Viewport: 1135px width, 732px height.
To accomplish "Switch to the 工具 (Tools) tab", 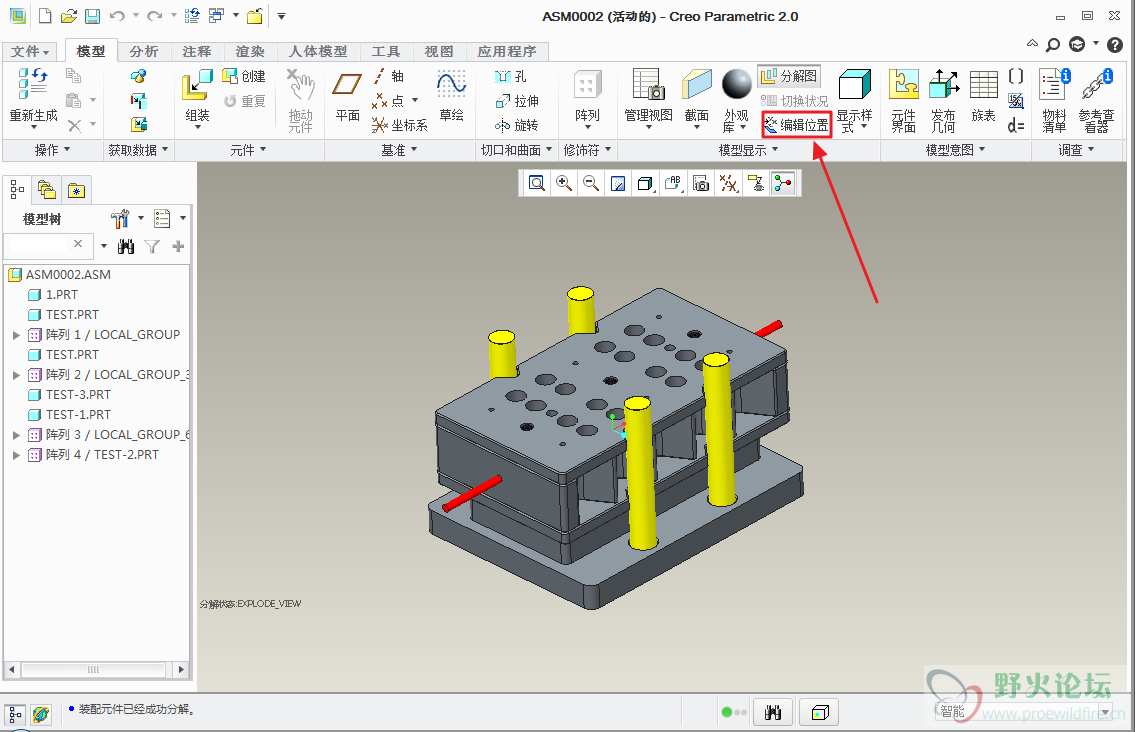I will click(386, 51).
